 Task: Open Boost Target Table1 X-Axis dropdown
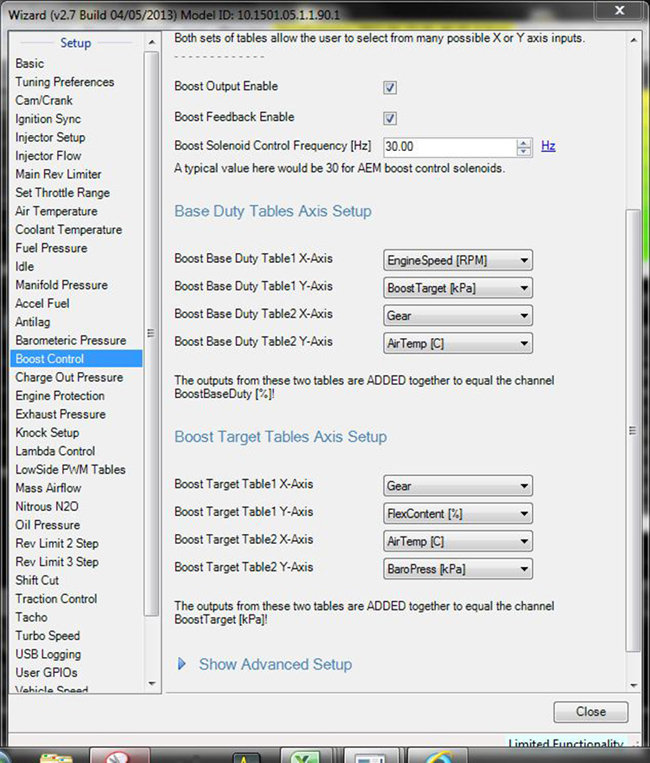click(x=458, y=486)
